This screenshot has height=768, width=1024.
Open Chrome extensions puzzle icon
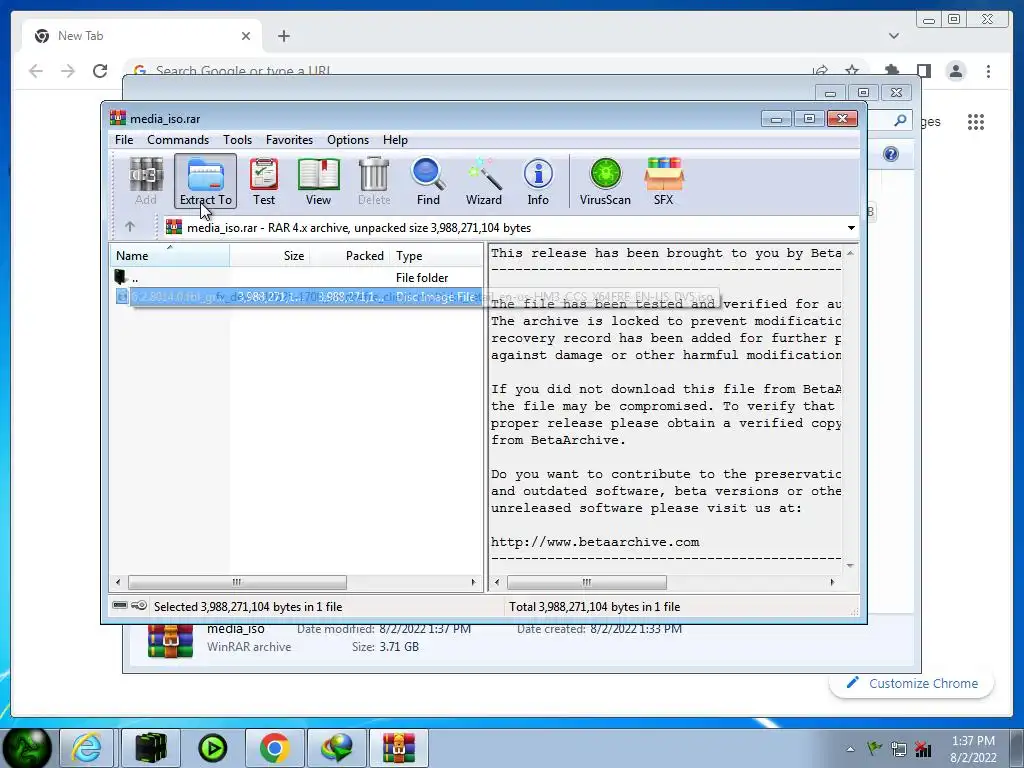tap(891, 71)
